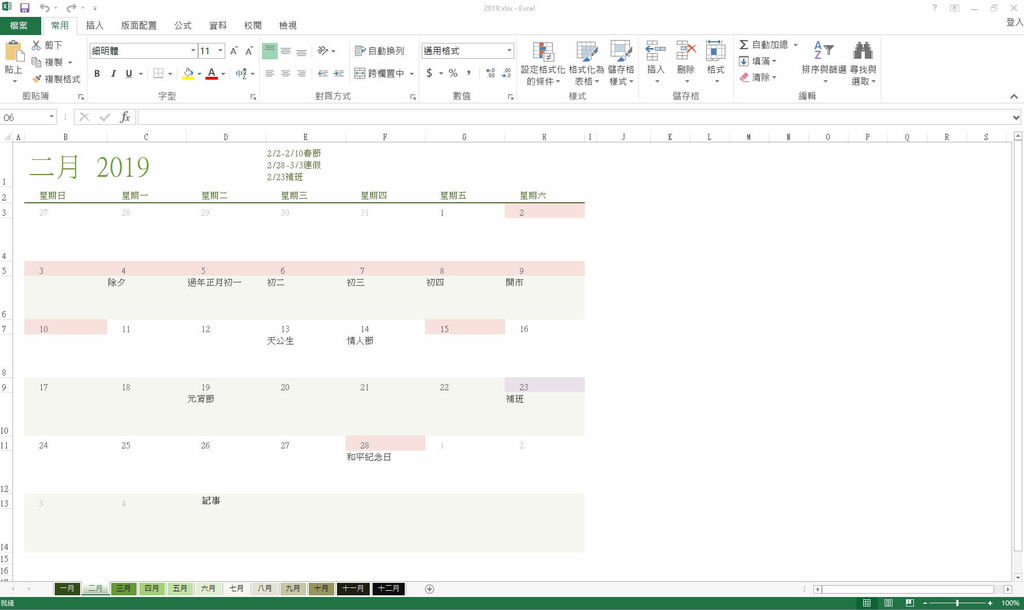The width and height of the screenshot is (1024, 610).
Task: Open the March (三月) sheet tab
Action: coord(123,588)
